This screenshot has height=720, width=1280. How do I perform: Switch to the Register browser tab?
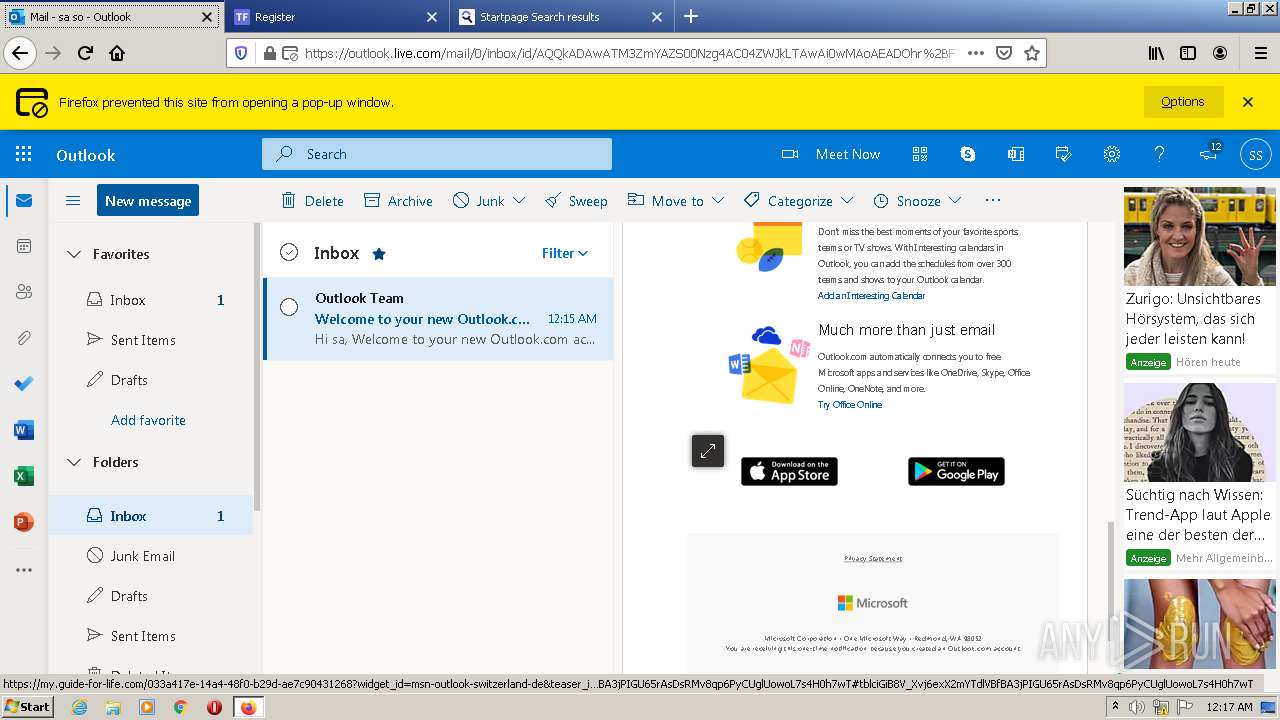click(x=335, y=17)
